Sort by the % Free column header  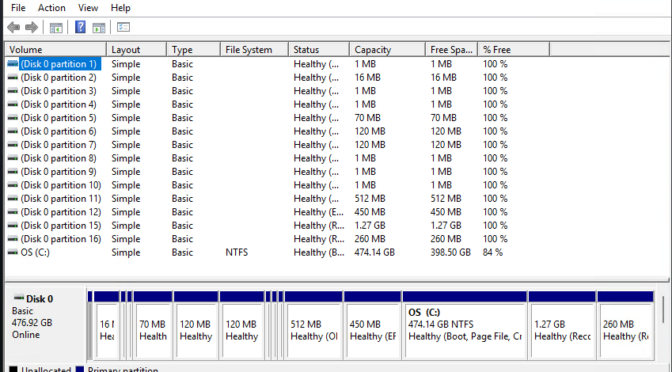pyautogui.click(x=514, y=50)
